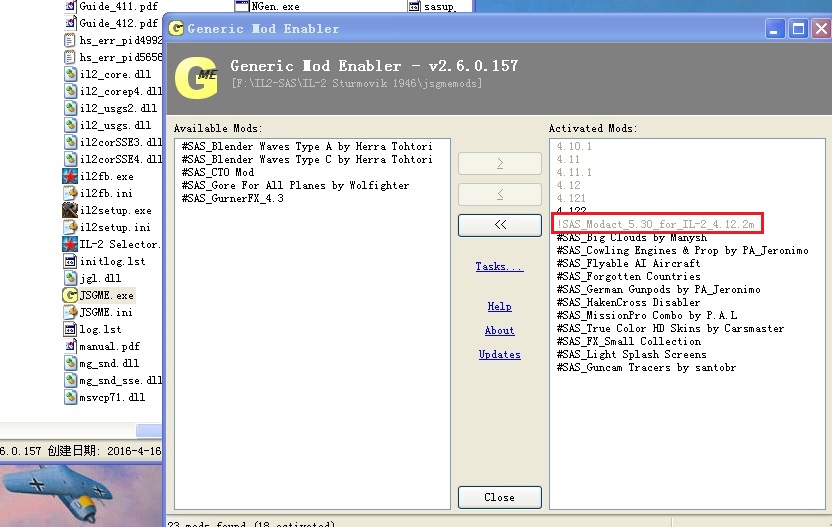Select #SAS_Flyable AI Aircraft
This screenshot has width=832, height=527.
[x=628, y=263]
